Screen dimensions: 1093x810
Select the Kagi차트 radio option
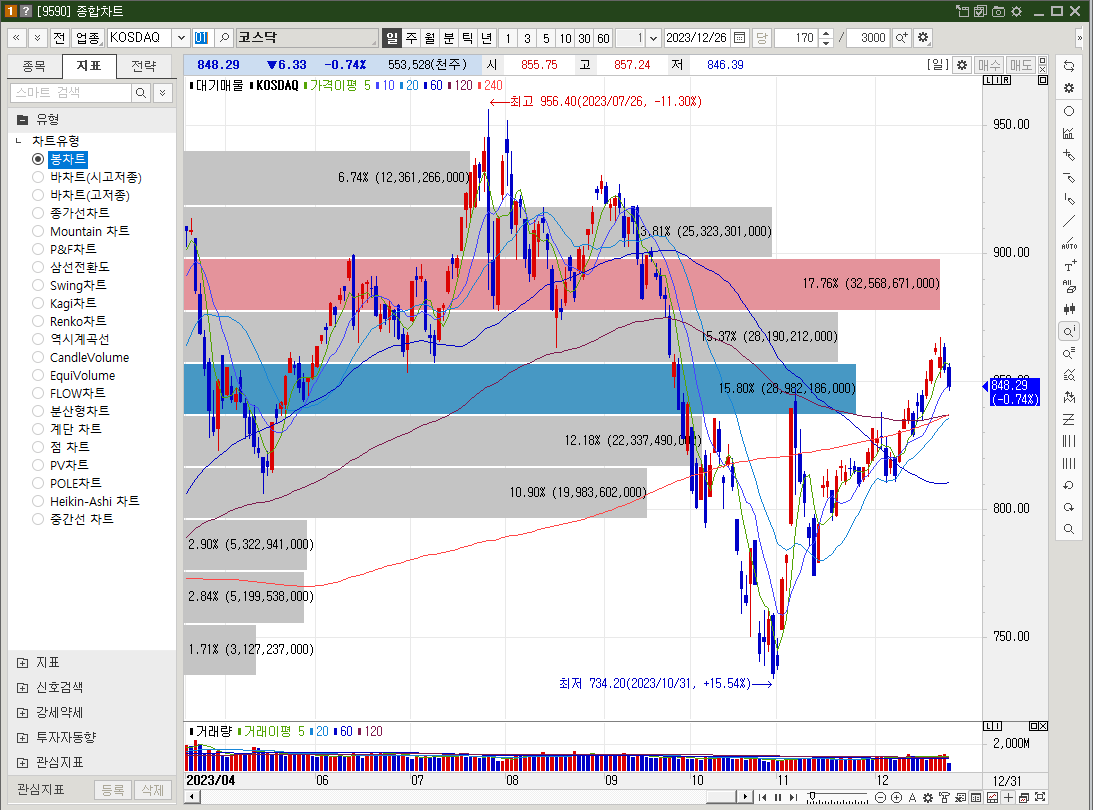coord(38,303)
